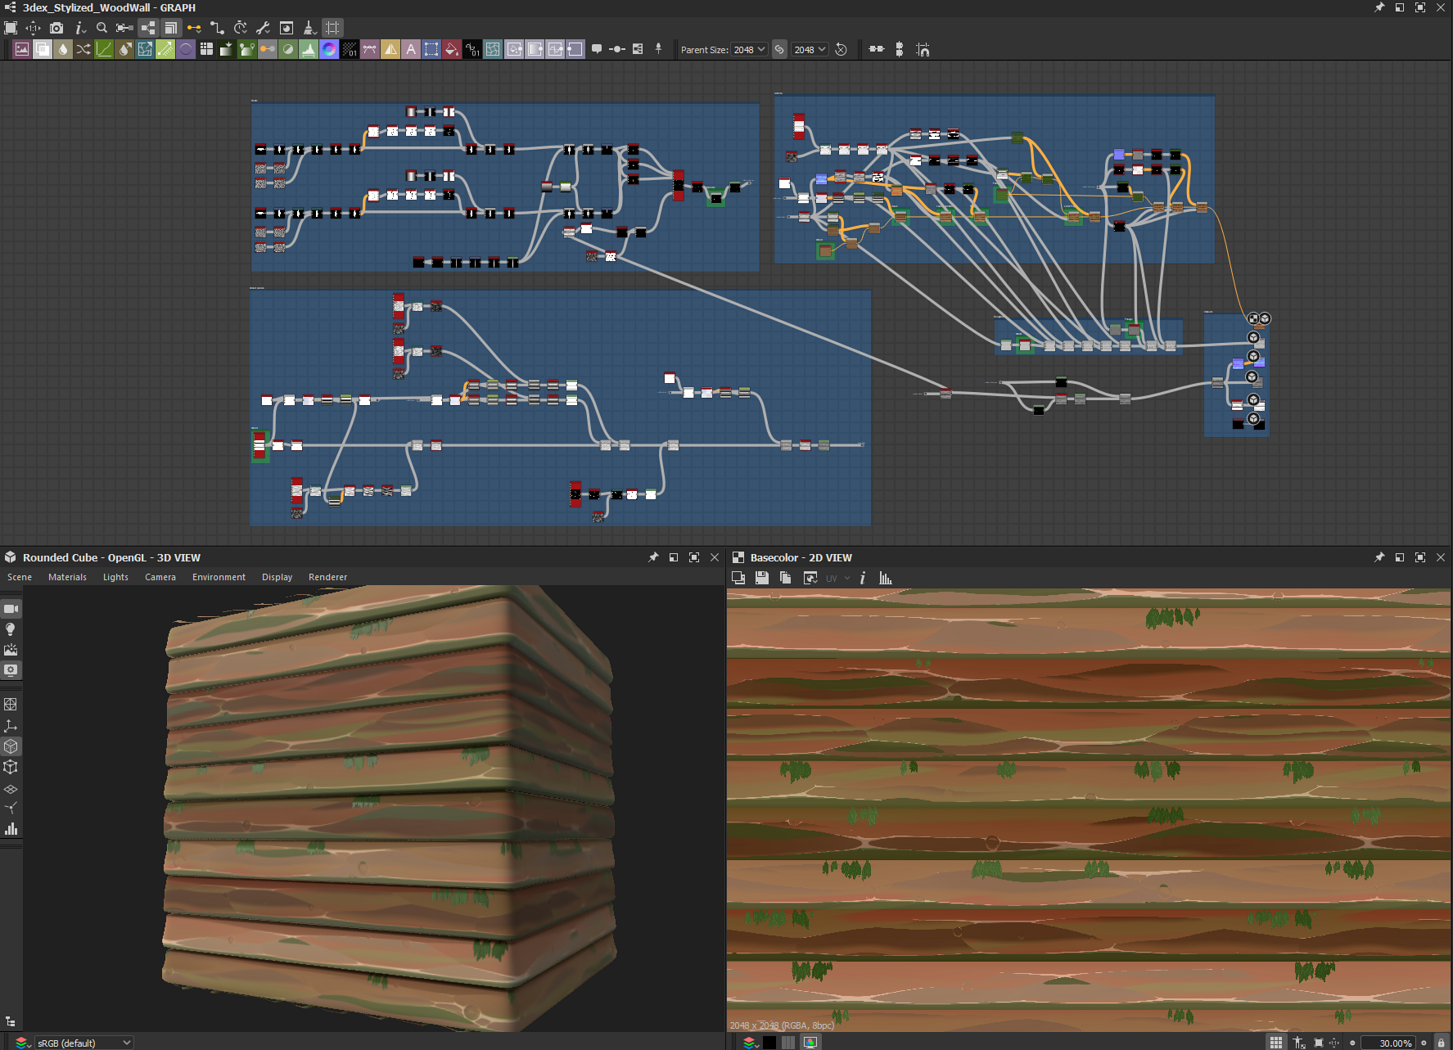1453x1050 pixels.
Task: Click the wrench tools icon in graph toolbar
Action: tap(263, 28)
